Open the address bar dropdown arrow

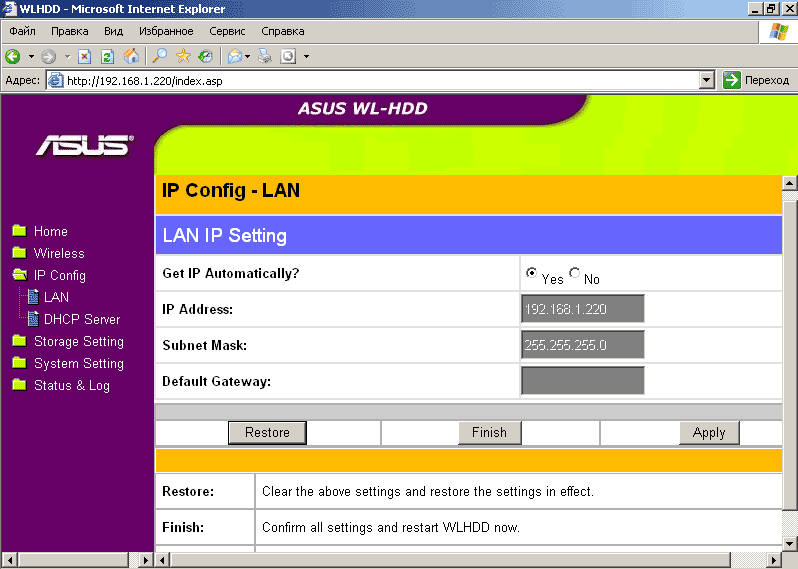coord(706,80)
